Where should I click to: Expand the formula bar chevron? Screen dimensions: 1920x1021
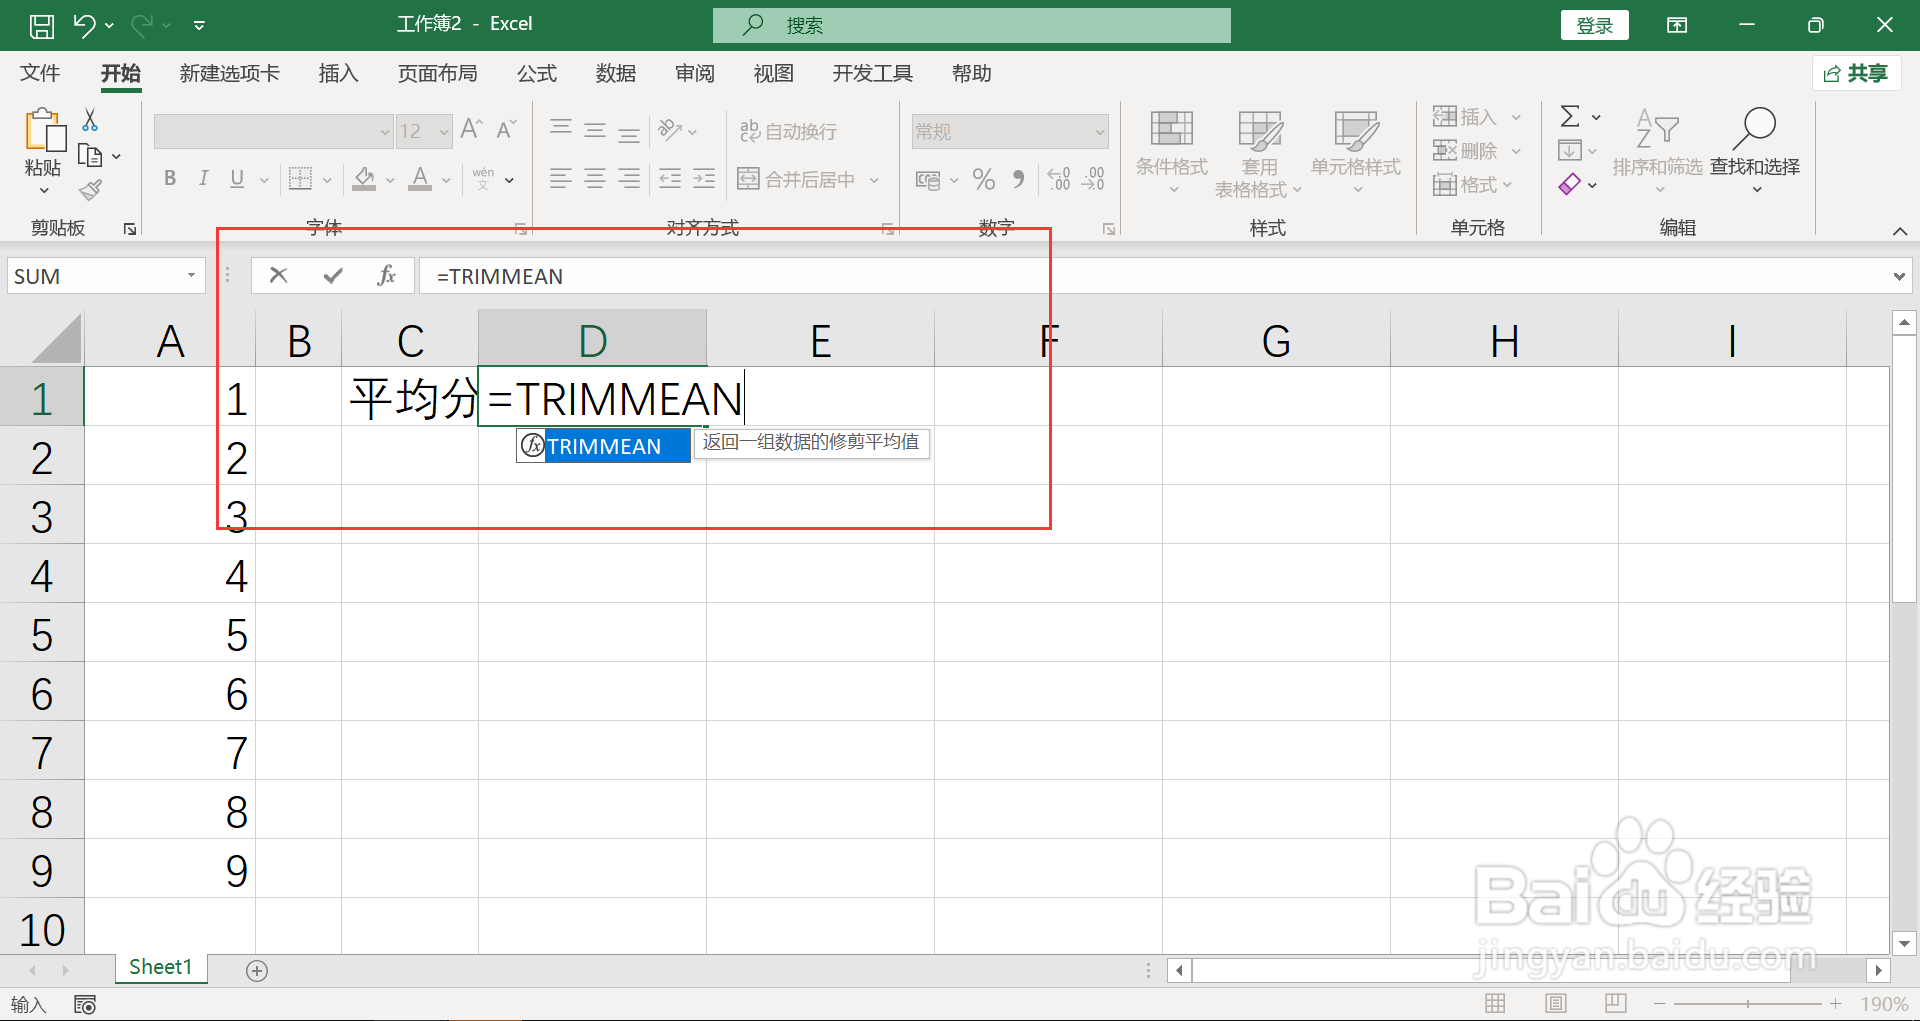[1899, 277]
